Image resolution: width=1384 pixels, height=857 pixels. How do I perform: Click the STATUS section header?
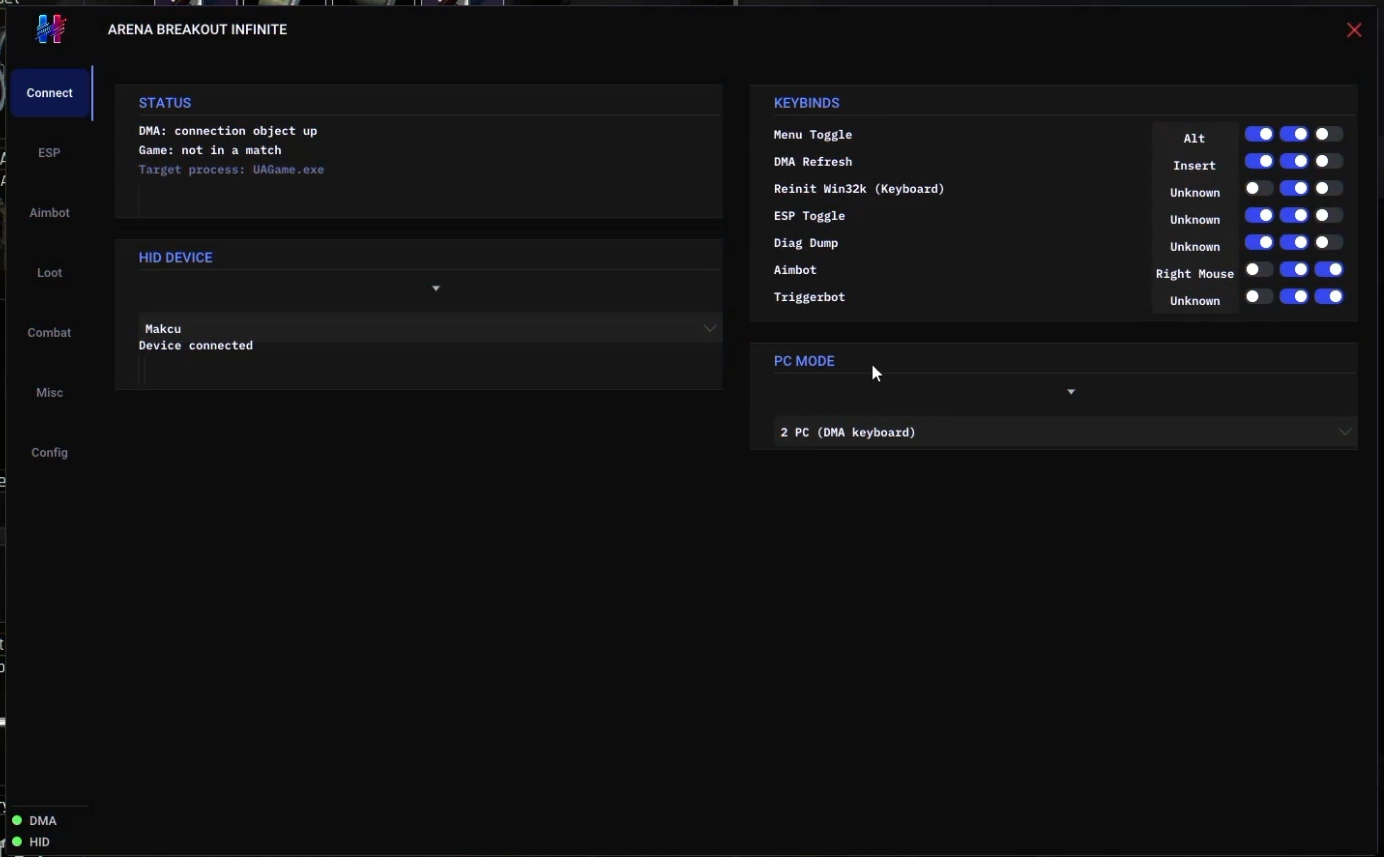165,103
